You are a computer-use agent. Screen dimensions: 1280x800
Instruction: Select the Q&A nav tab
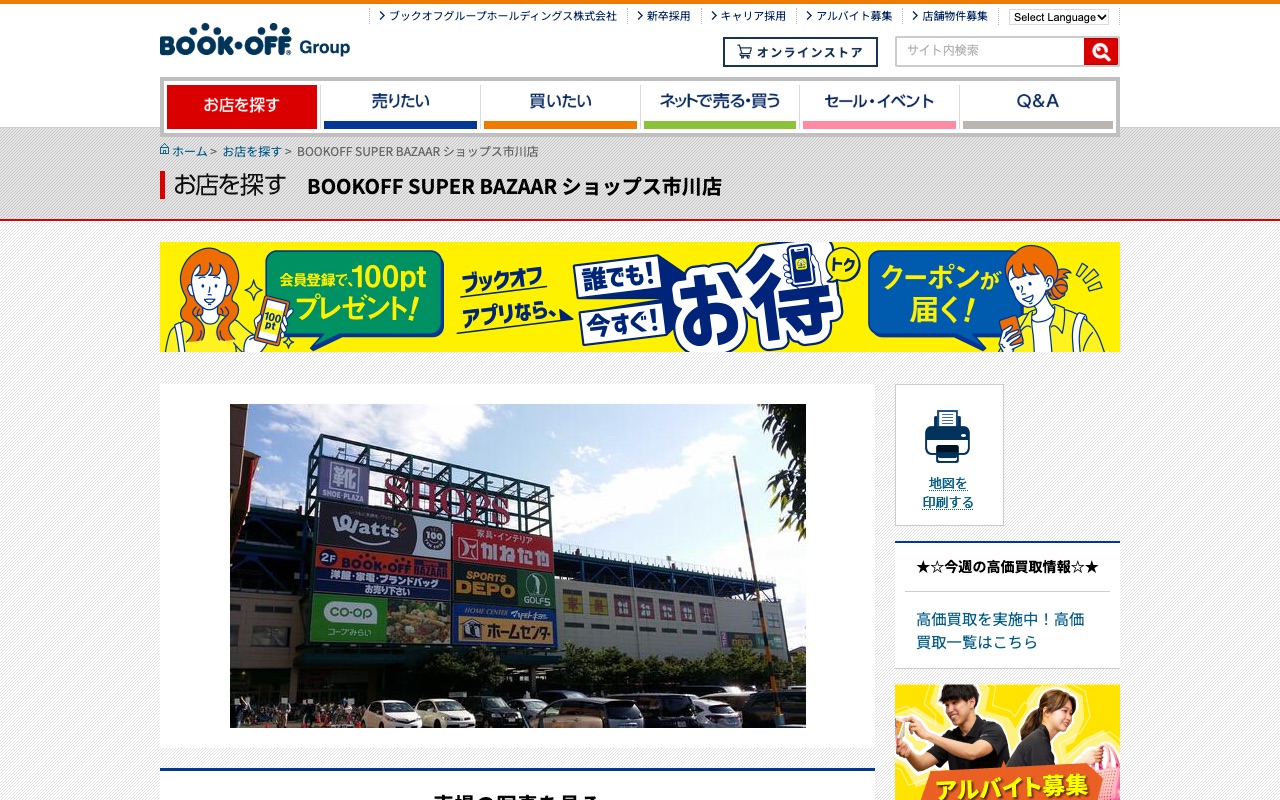click(x=1038, y=106)
